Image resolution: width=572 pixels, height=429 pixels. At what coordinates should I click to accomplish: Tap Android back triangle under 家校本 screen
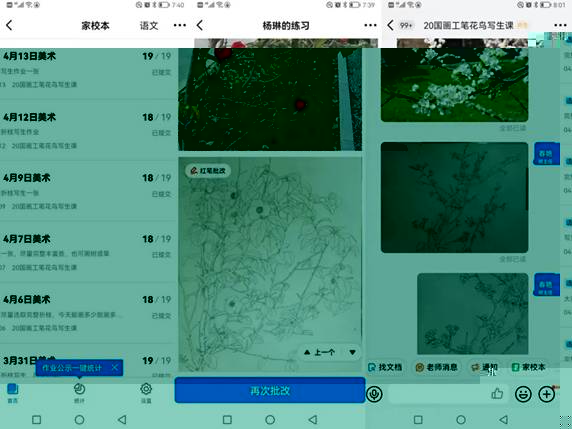pos(122,420)
